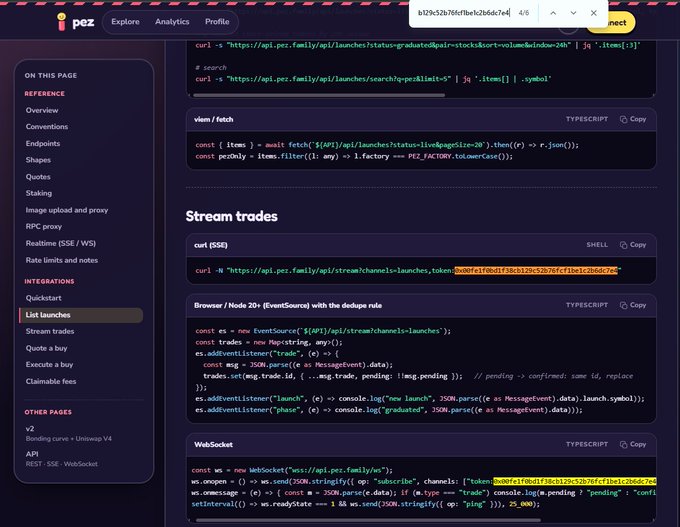Click yellow highlighted token in WebSocket code
680x527 pixels.
(x=575, y=481)
